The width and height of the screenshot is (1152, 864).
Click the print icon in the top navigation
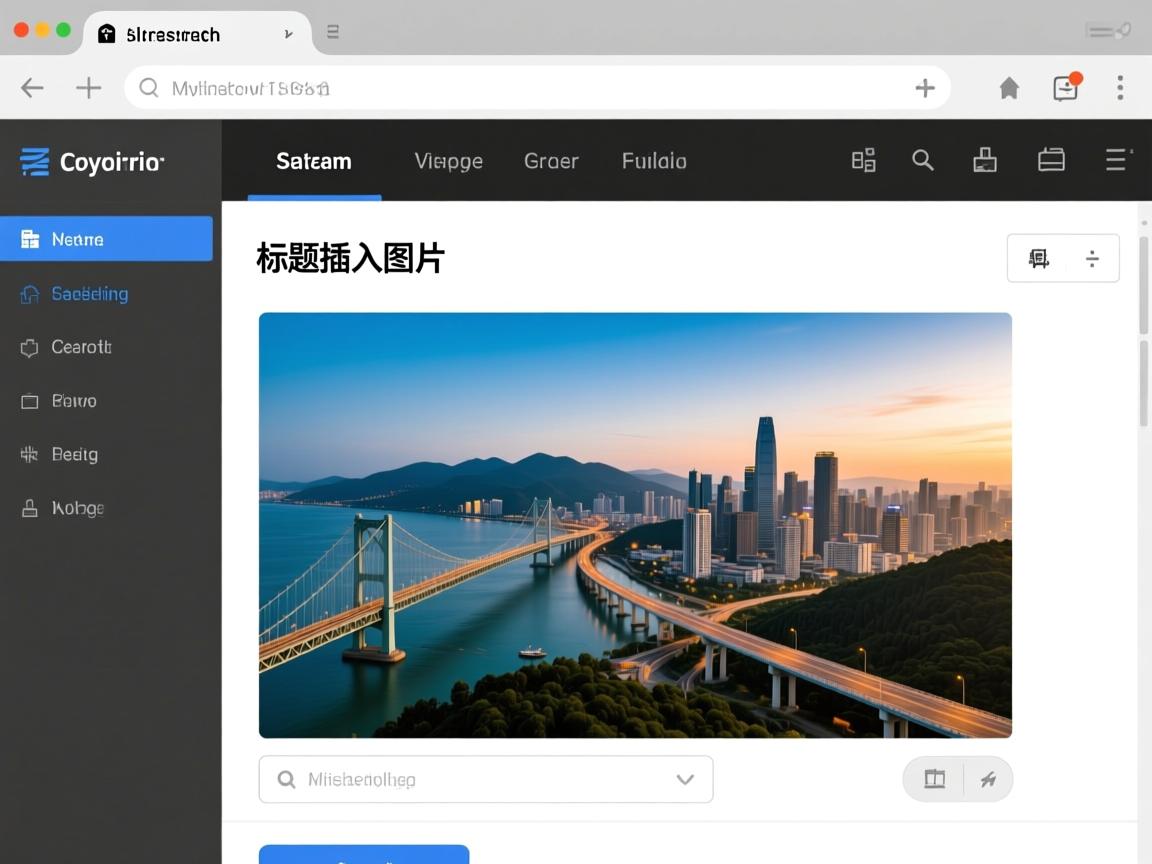(x=985, y=159)
